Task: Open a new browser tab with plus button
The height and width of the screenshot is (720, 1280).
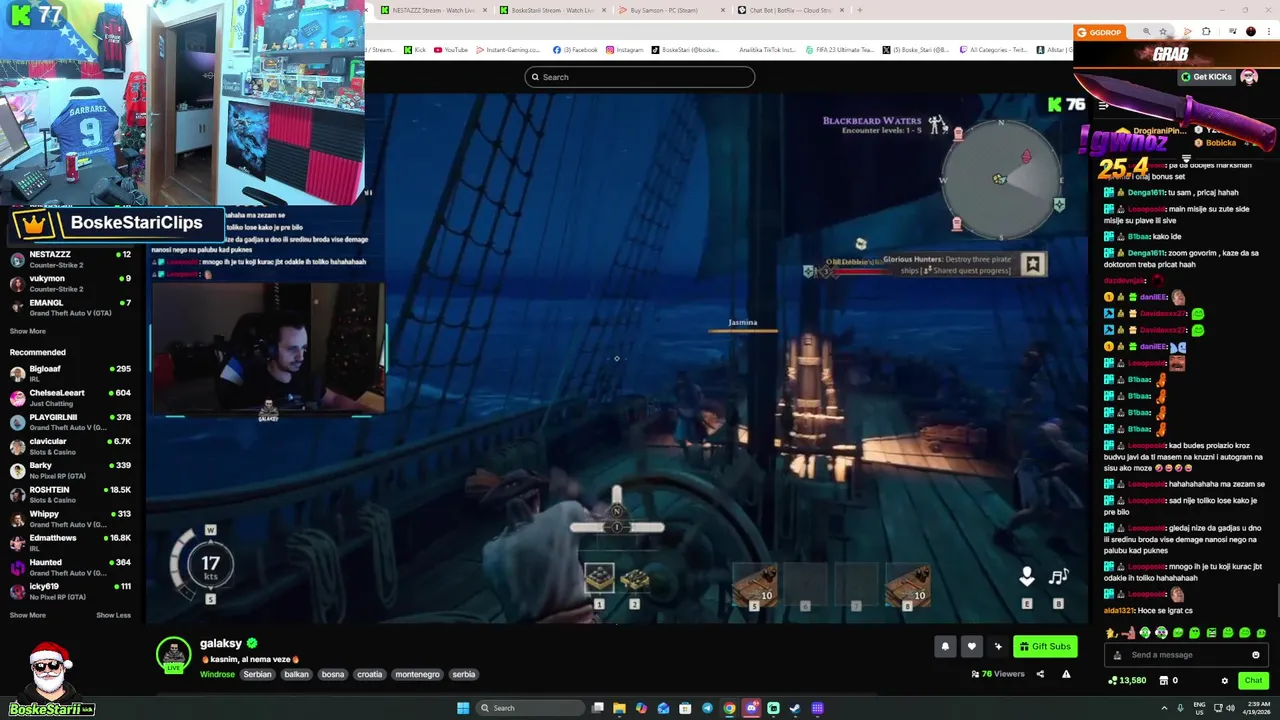Action: [x=860, y=10]
